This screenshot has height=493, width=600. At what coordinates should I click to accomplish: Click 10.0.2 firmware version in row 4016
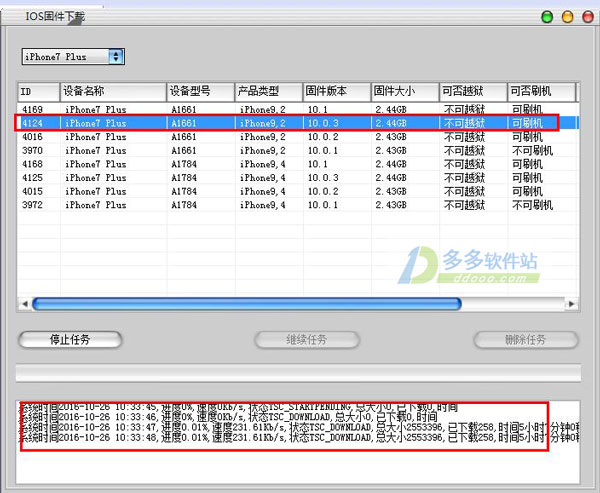pyautogui.click(x=323, y=137)
